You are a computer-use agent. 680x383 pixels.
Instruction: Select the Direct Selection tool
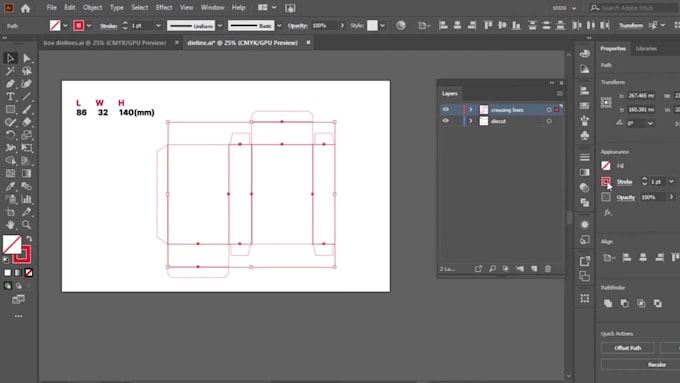27,58
